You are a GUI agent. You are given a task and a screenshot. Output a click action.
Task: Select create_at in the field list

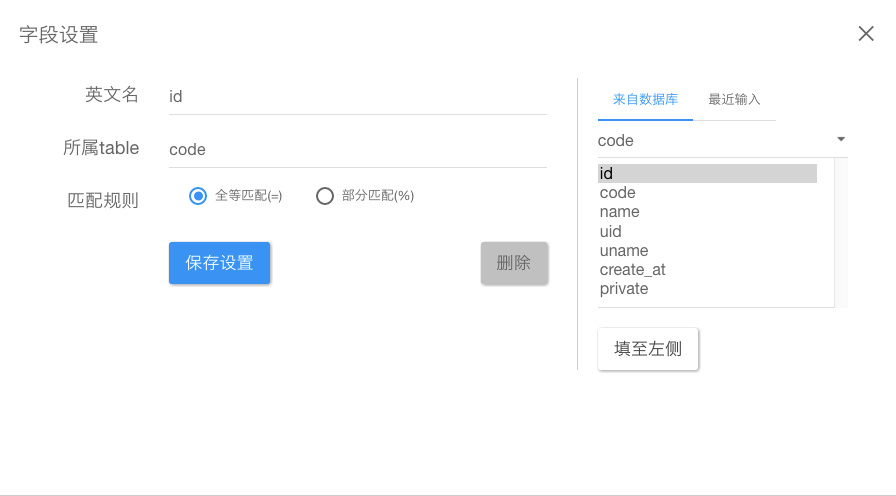coord(707,270)
